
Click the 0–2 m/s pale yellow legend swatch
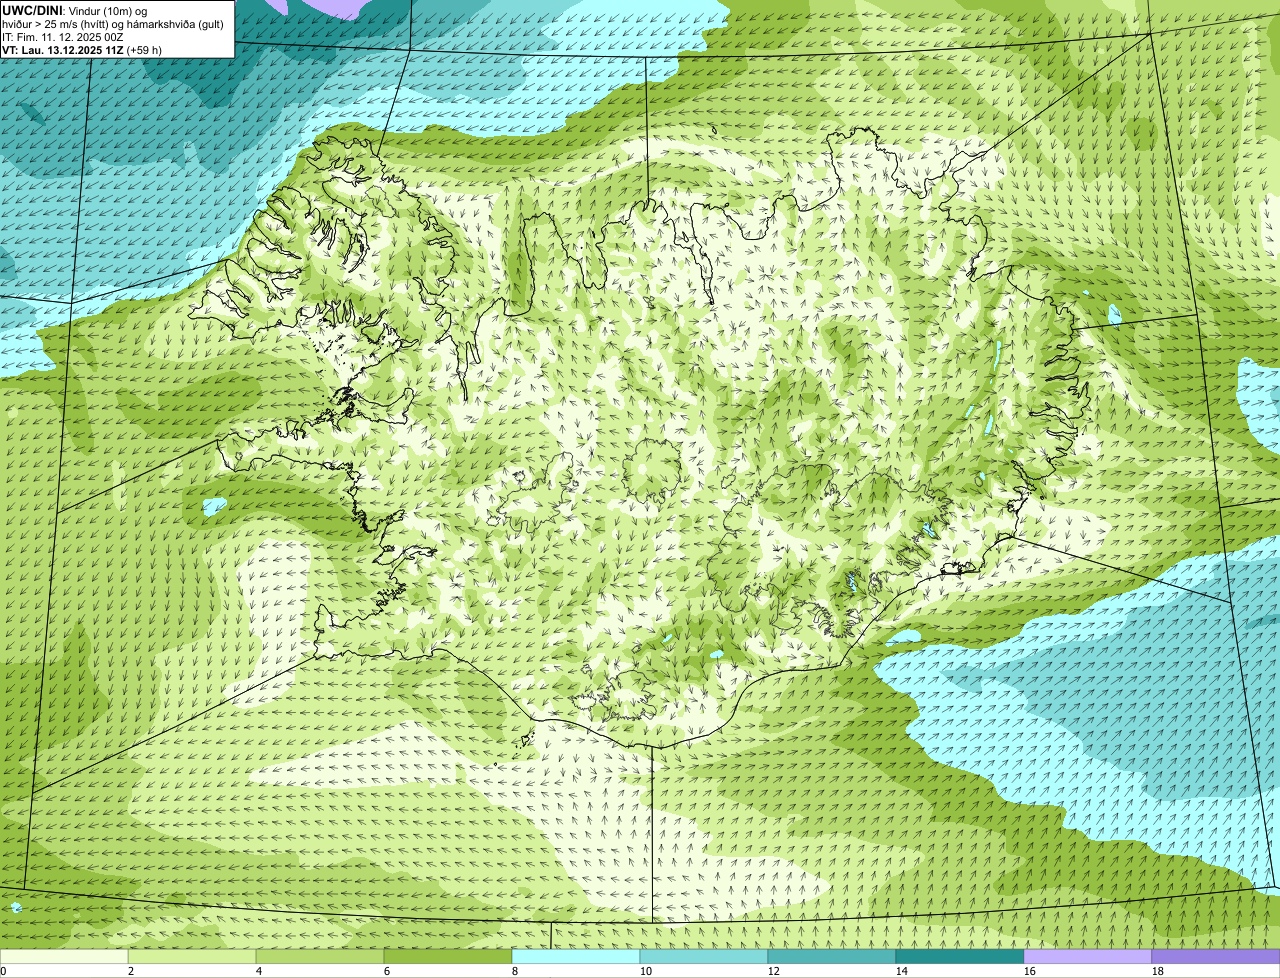tap(64, 957)
